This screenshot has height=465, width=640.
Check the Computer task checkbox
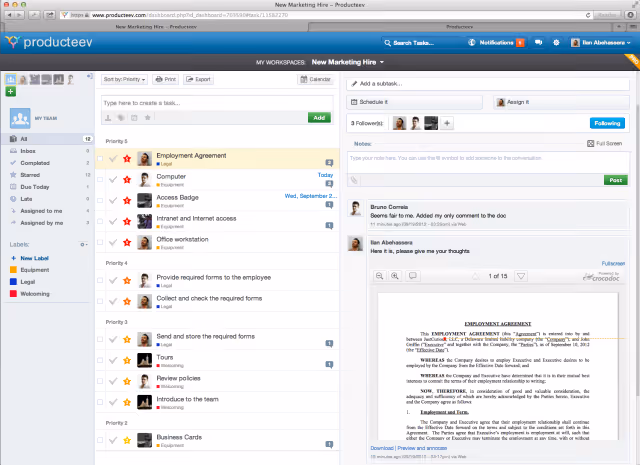(100, 179)
